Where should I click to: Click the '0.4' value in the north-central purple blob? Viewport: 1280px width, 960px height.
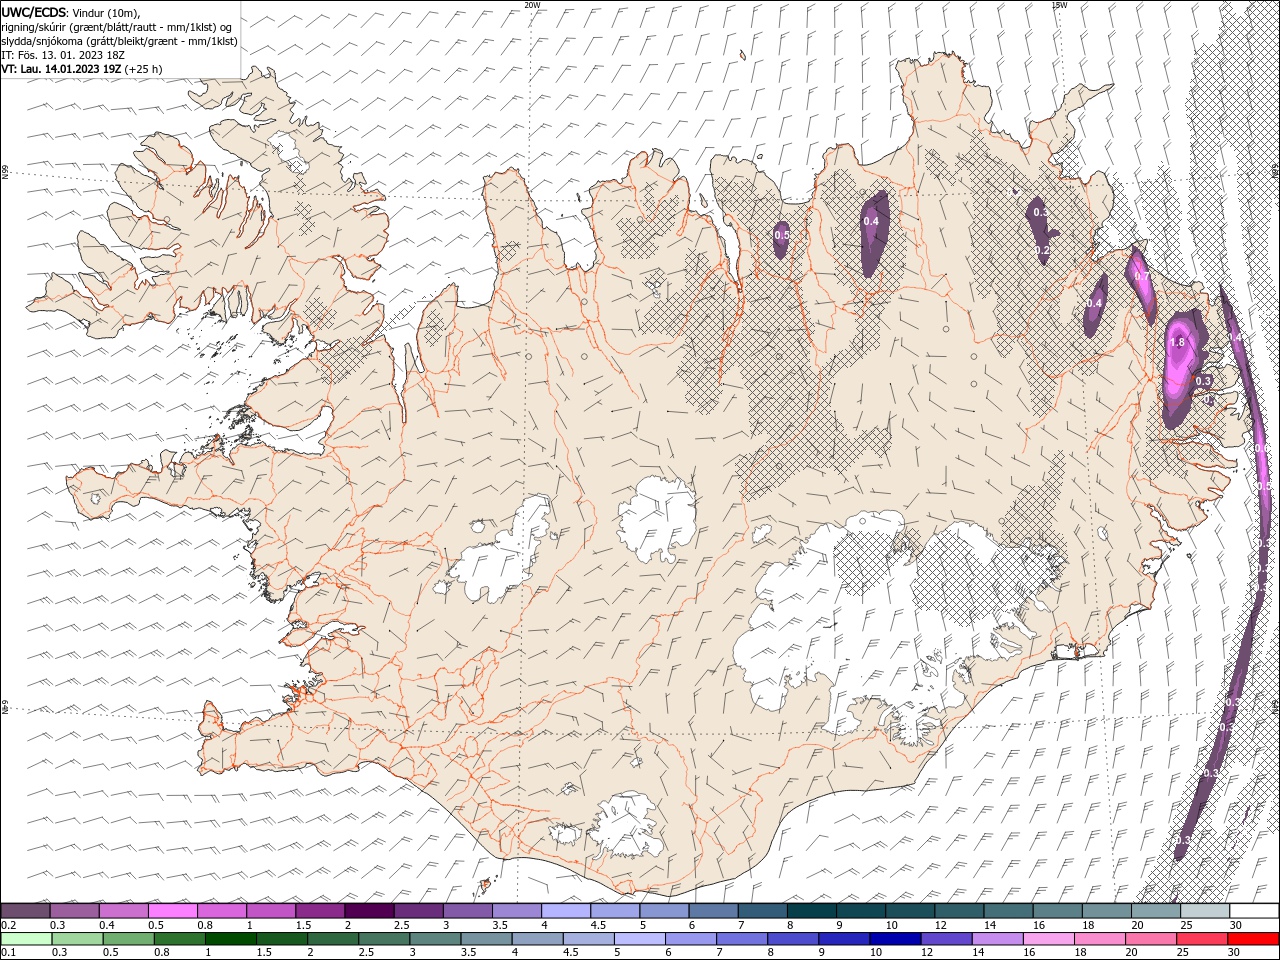pyautogui.click(x=871, y=221)
